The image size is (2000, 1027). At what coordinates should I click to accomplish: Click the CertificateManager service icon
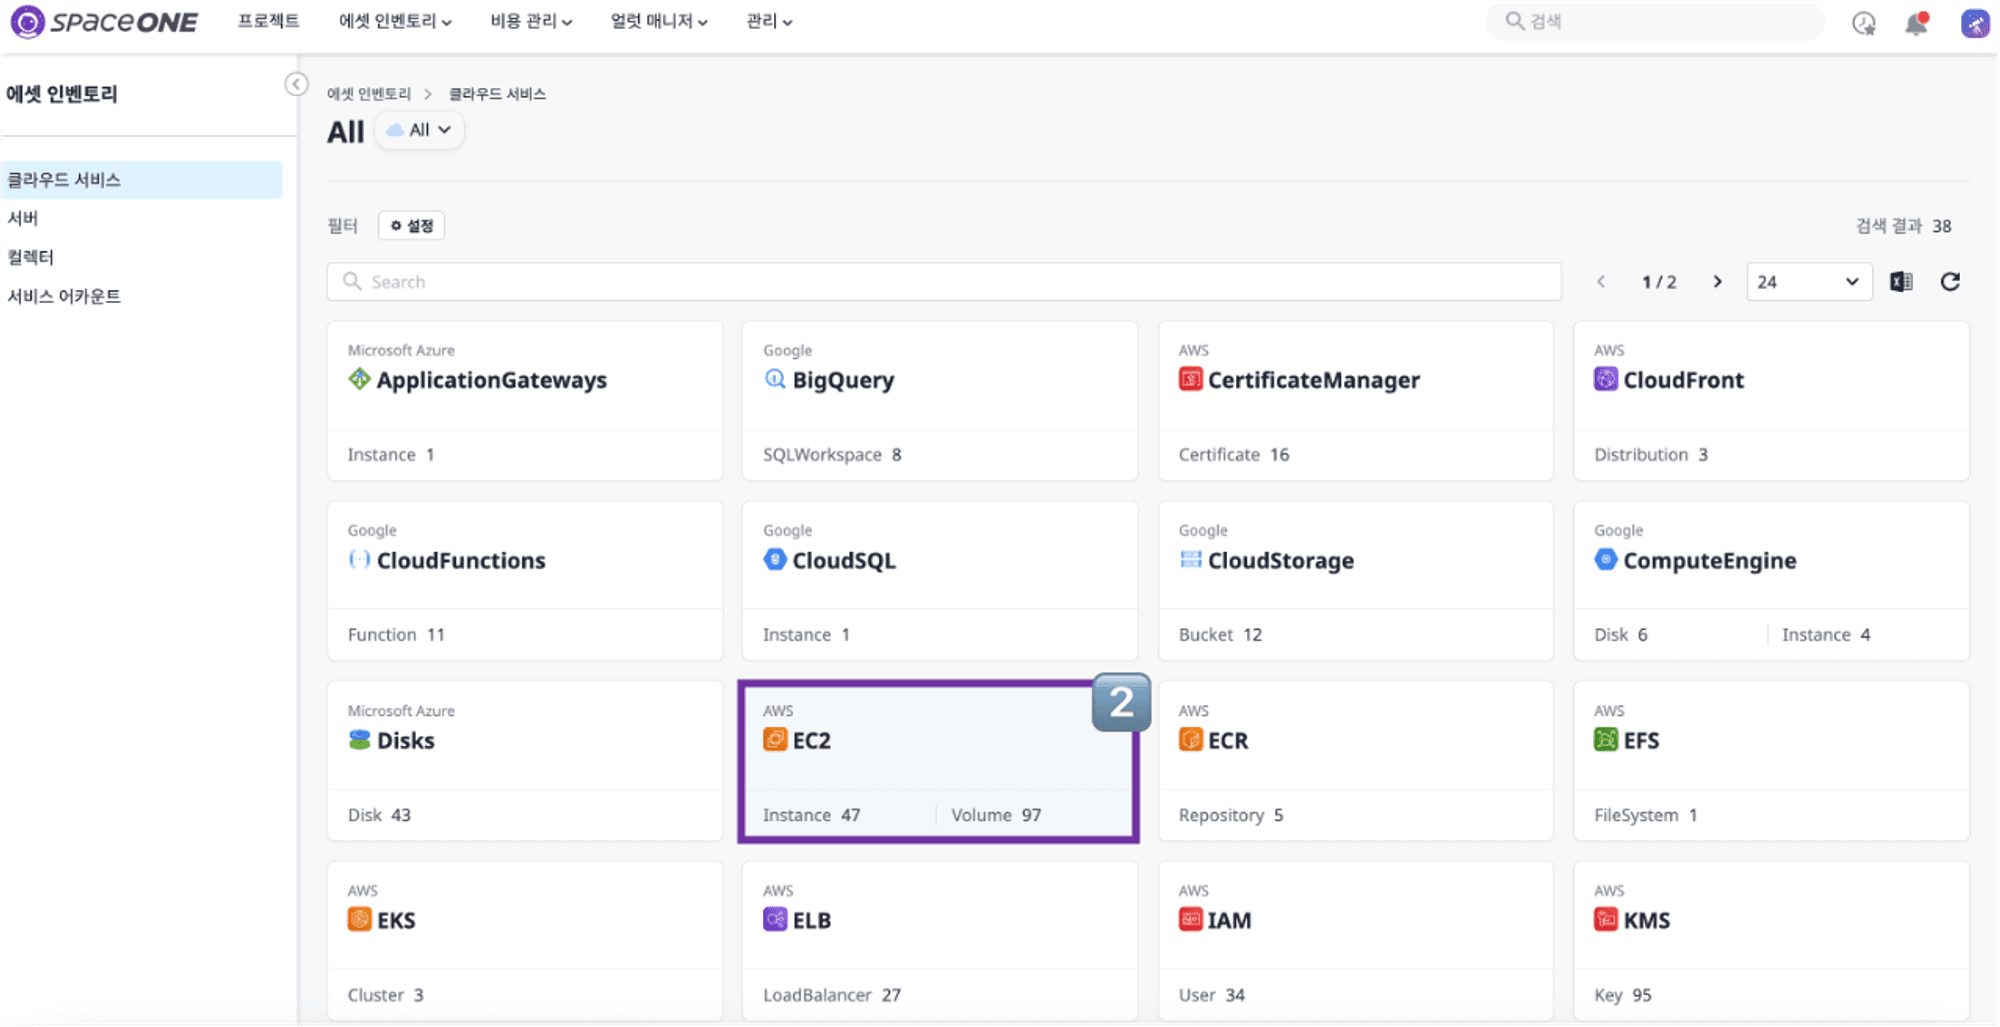(x=1190, y=379)
